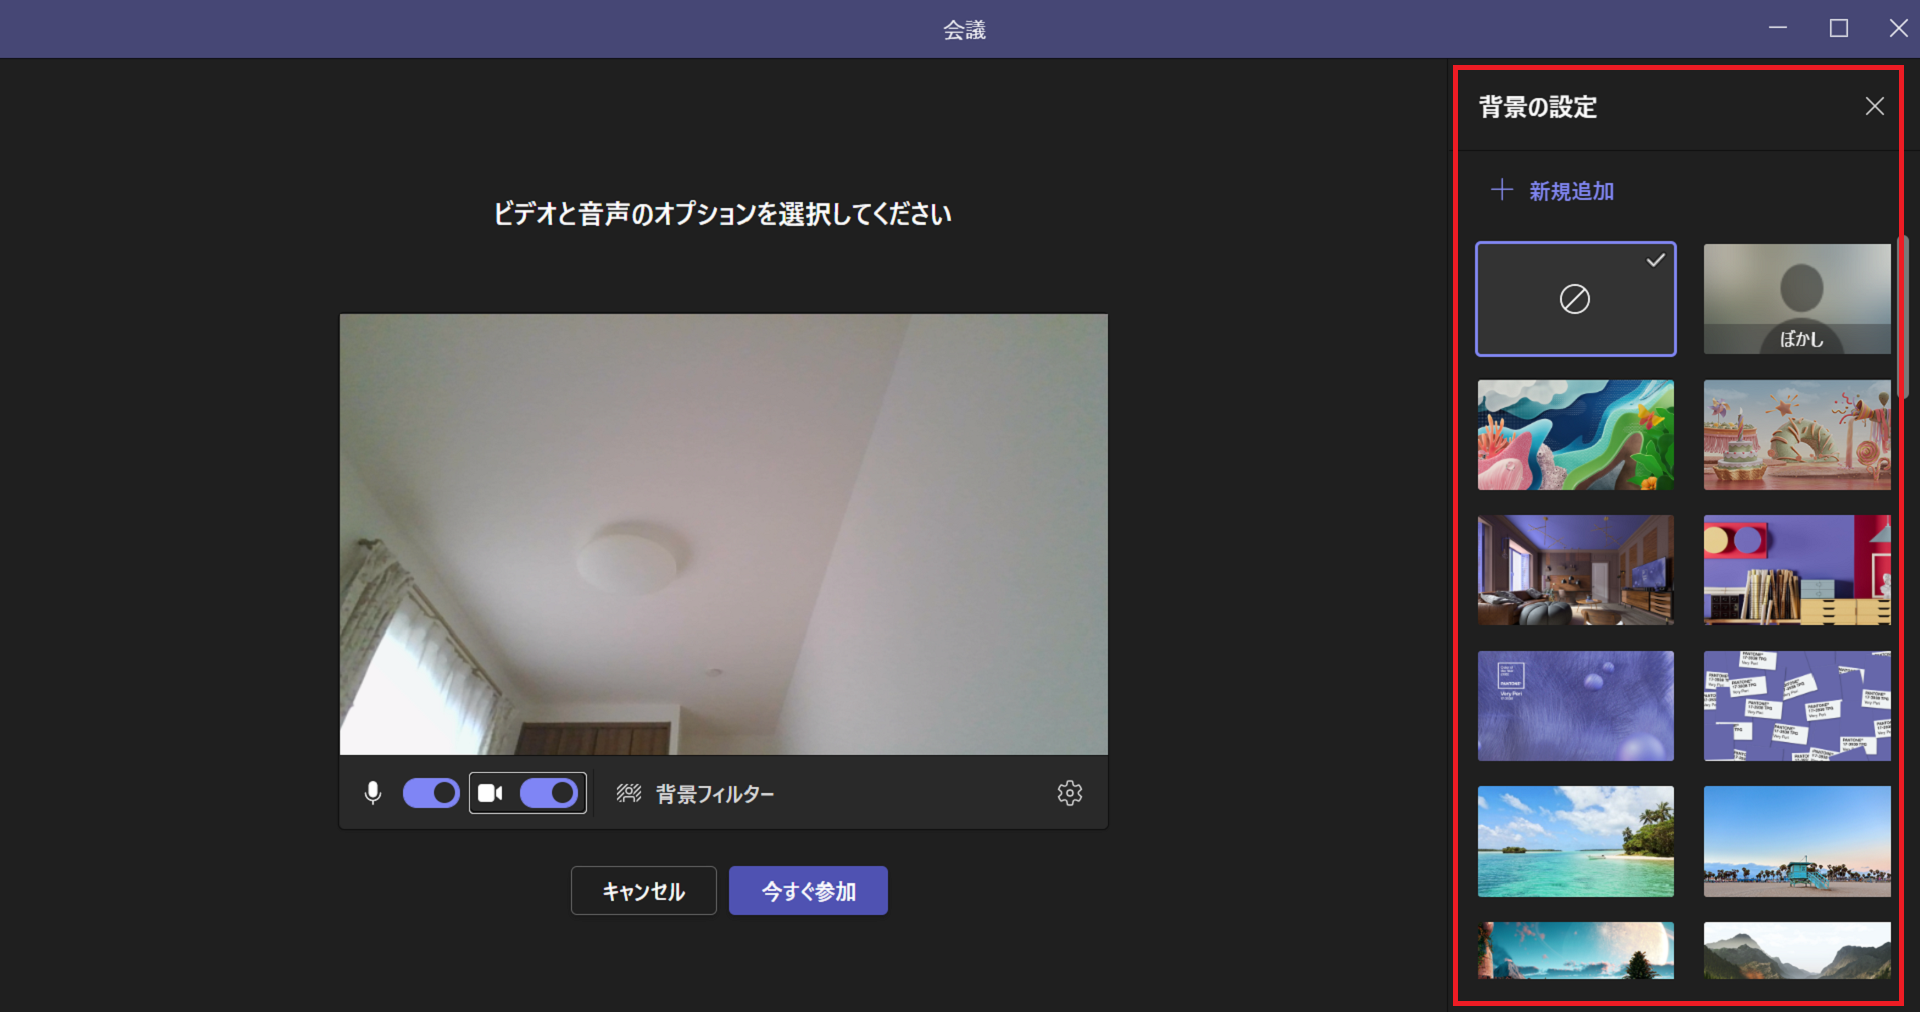This screenshot has height=1012, width=1920.
Task: Toggle the camera switch off
Action: point(548,793)
